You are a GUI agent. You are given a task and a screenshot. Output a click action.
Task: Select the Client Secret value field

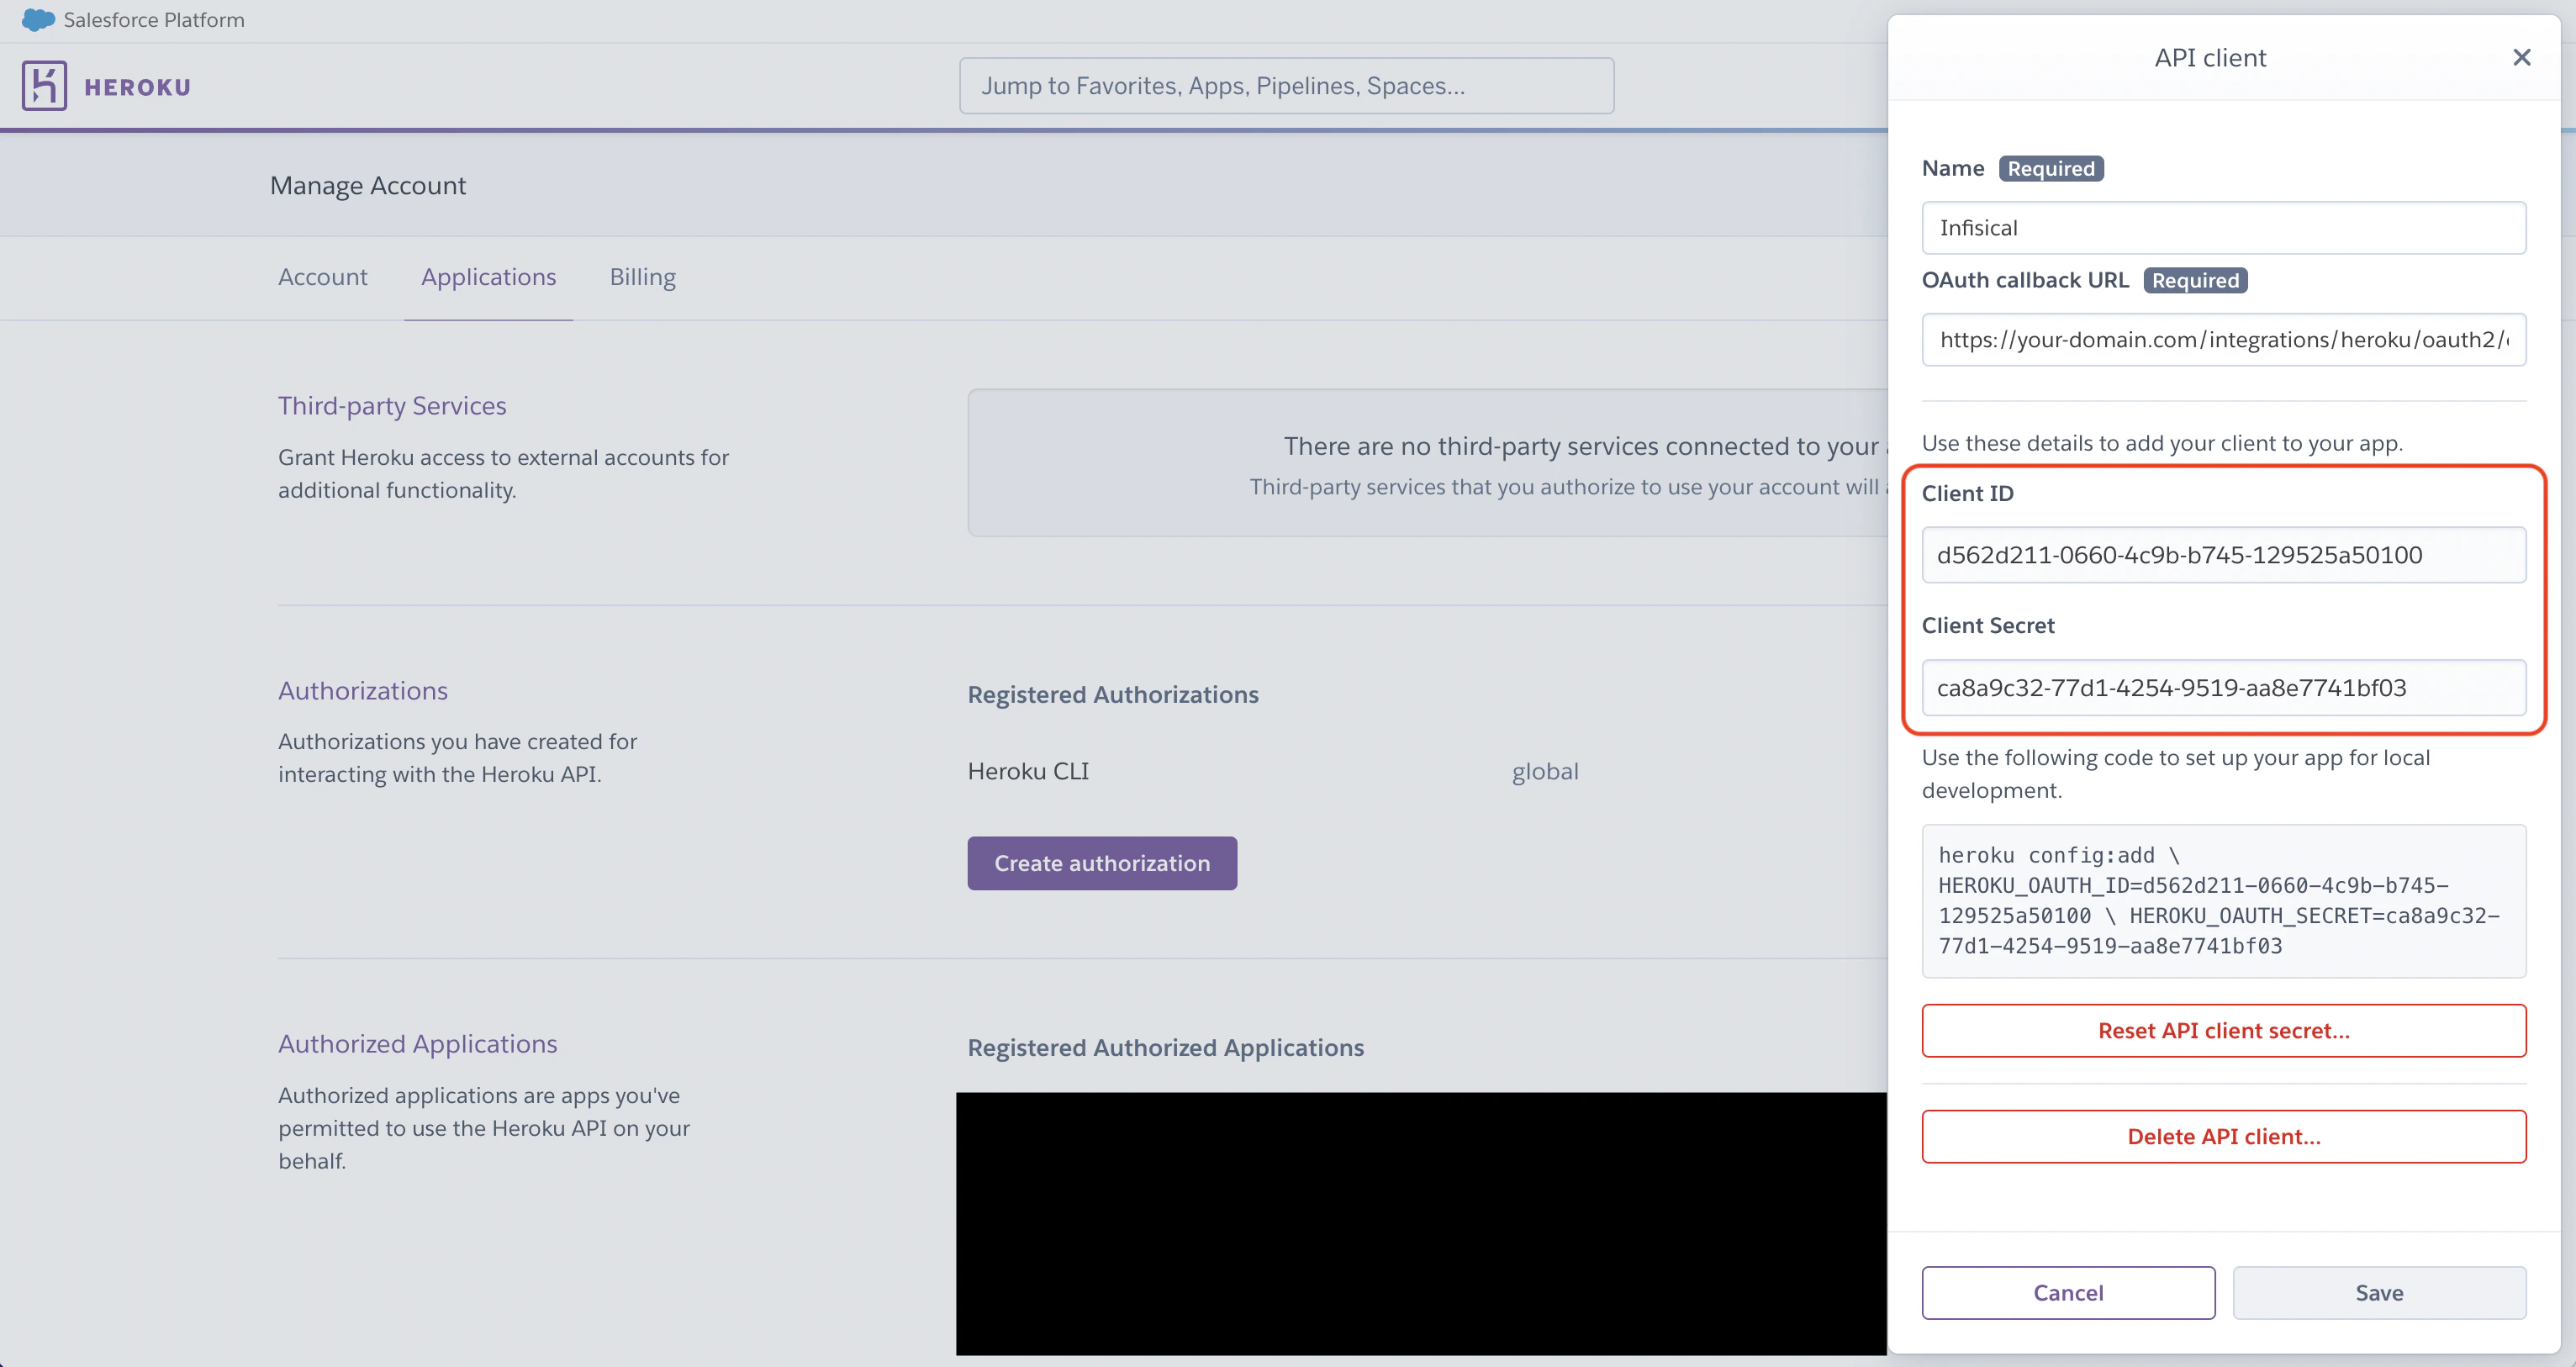tap(2223, 688)
